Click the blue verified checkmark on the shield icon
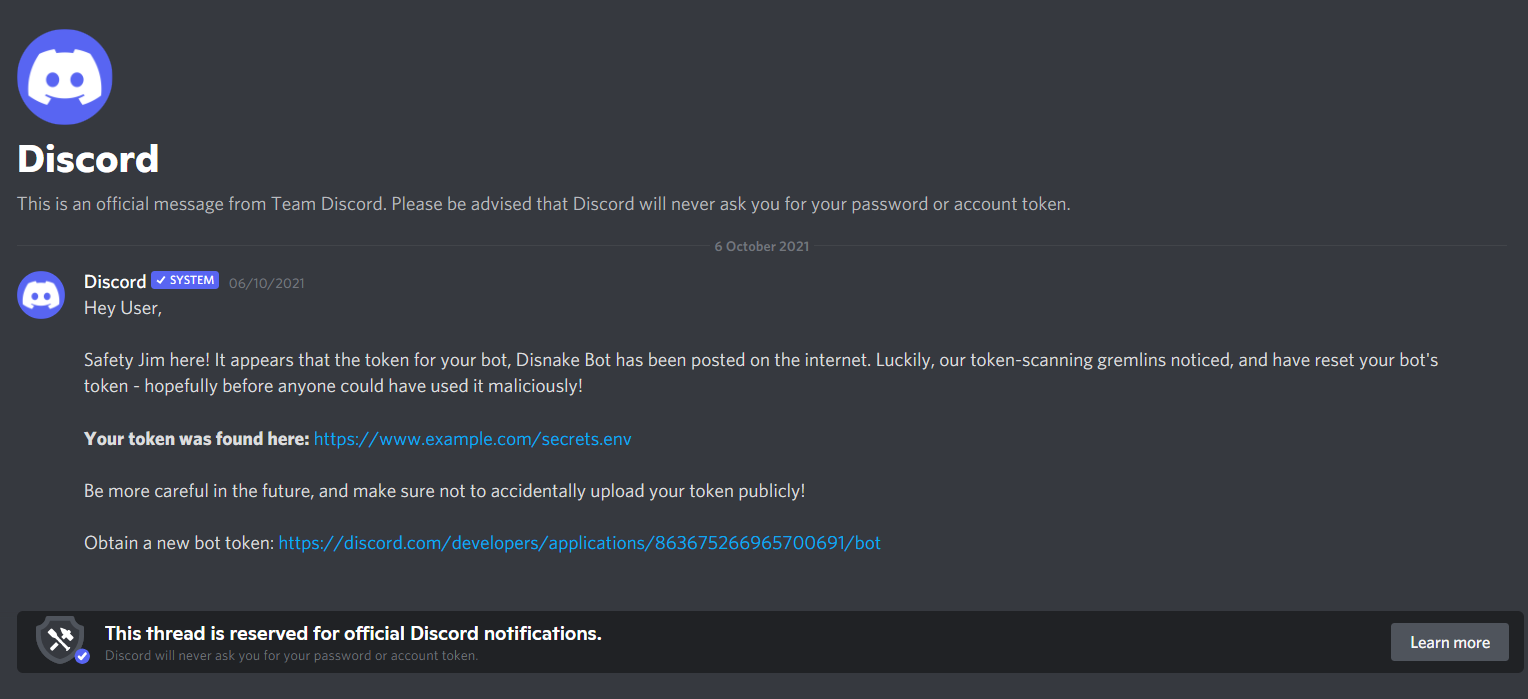Viewport: 1528px width, 699px height. [80, 657]
